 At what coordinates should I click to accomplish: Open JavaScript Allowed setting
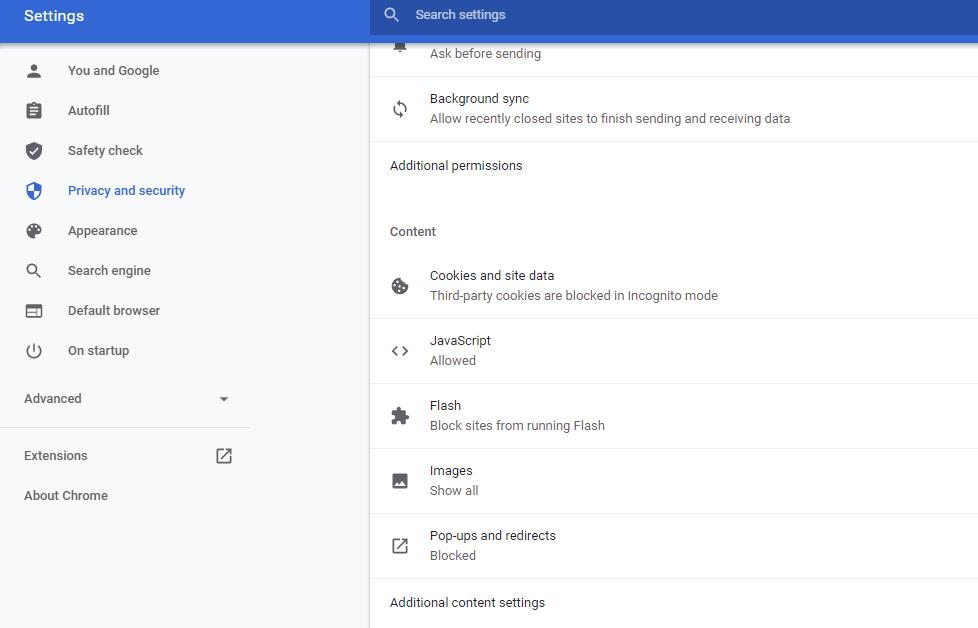pyautogui.click(x=674, y=351)
